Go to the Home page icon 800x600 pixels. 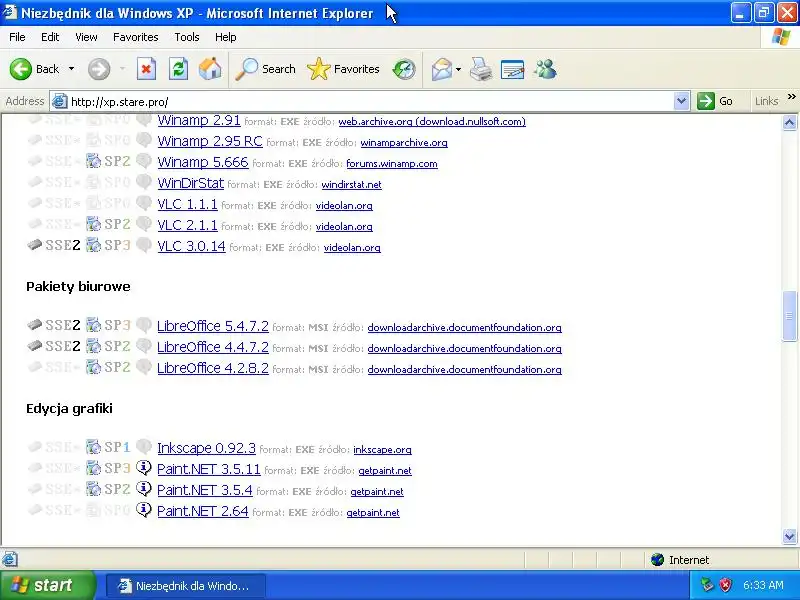[210, 69]
